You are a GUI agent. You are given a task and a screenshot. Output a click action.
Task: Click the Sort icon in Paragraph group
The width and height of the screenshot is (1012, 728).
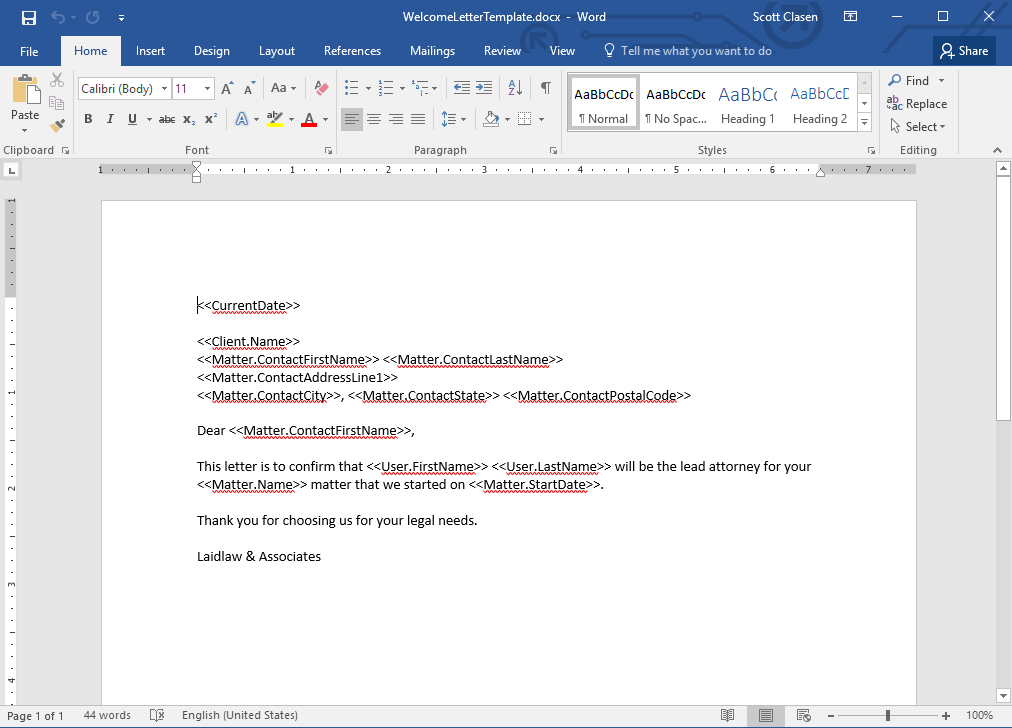[x=514, y=88]
